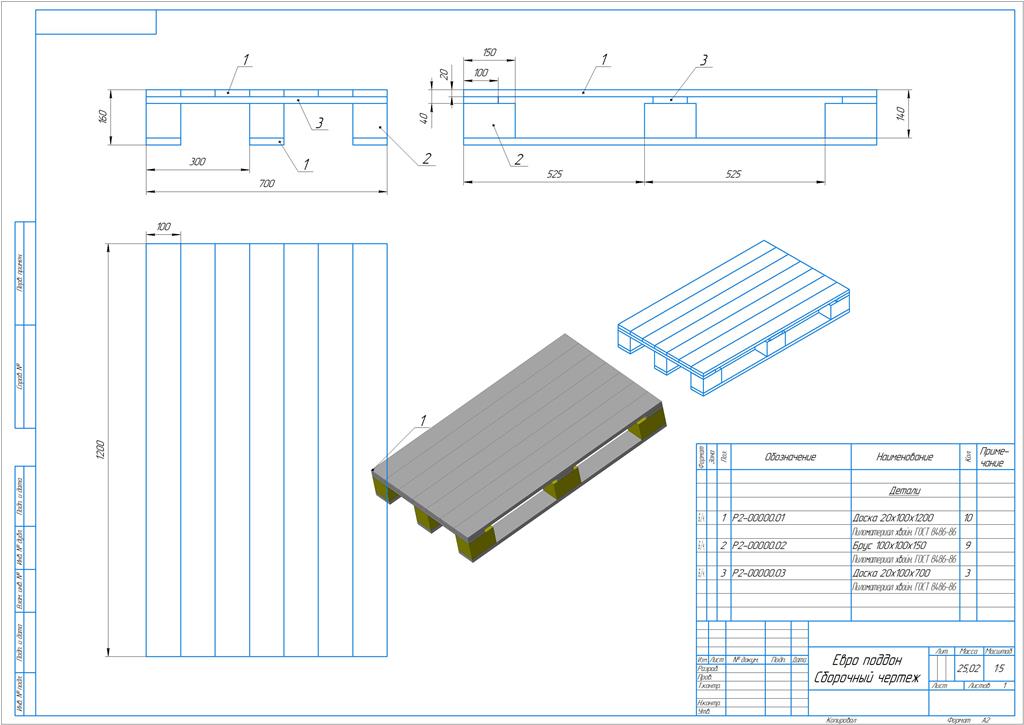Select the Утв. row label
This screenshot has height=725, width=1024.
(x=703, y=711)
